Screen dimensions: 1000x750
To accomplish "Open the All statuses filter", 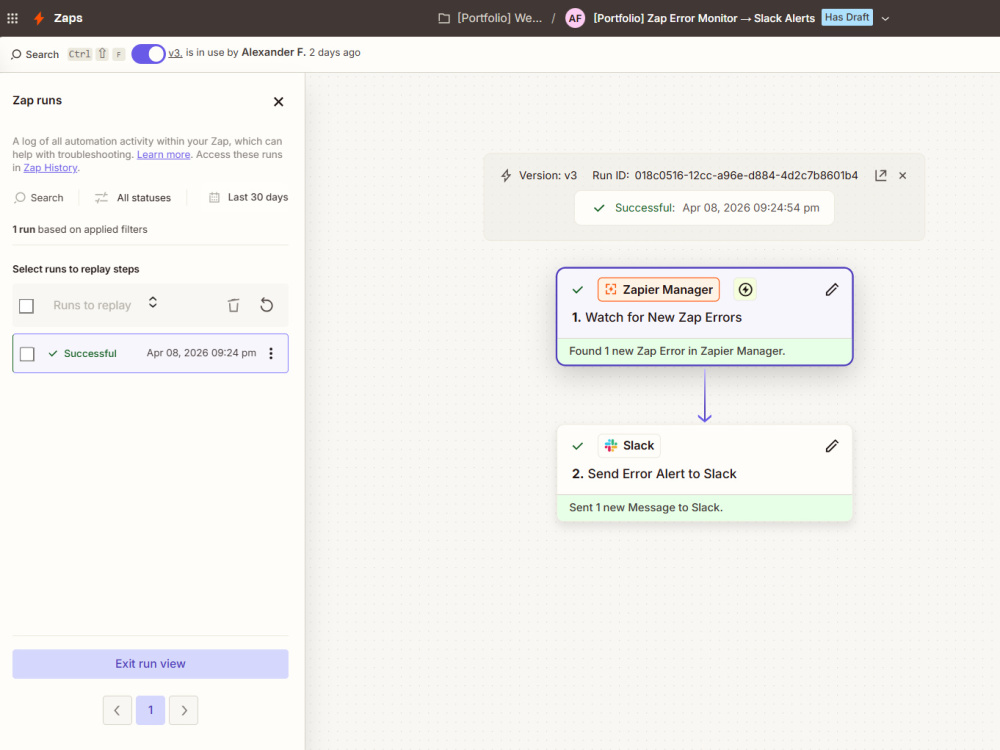I will 133,198.
